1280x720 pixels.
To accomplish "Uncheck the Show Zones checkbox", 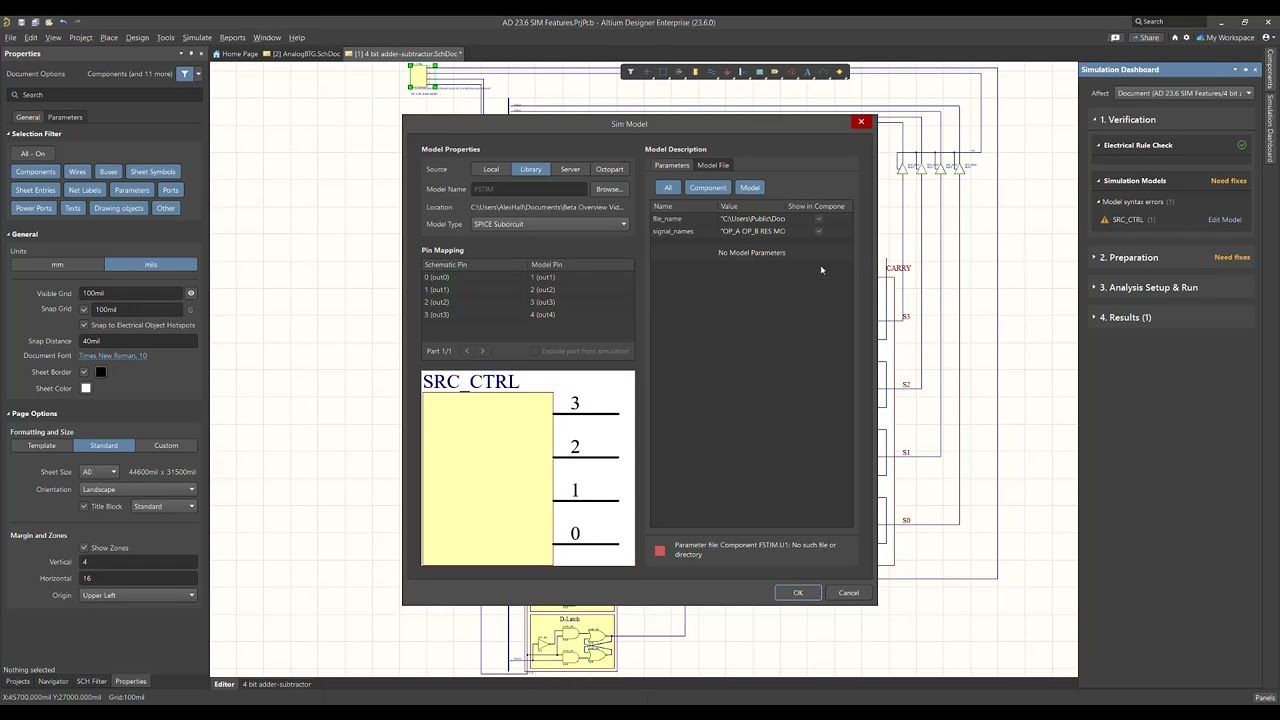I will click(84, 548).
